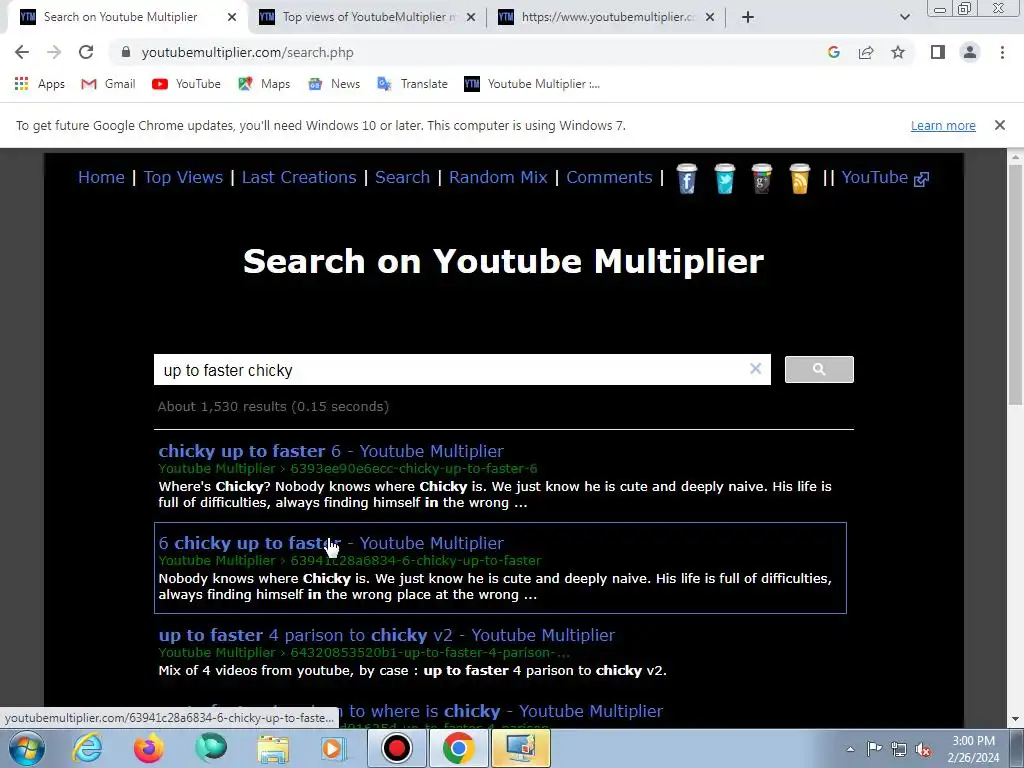This screenshot has height=768, width=1024.
Task: Open the Google Plus cup icon
Action: 761,178
